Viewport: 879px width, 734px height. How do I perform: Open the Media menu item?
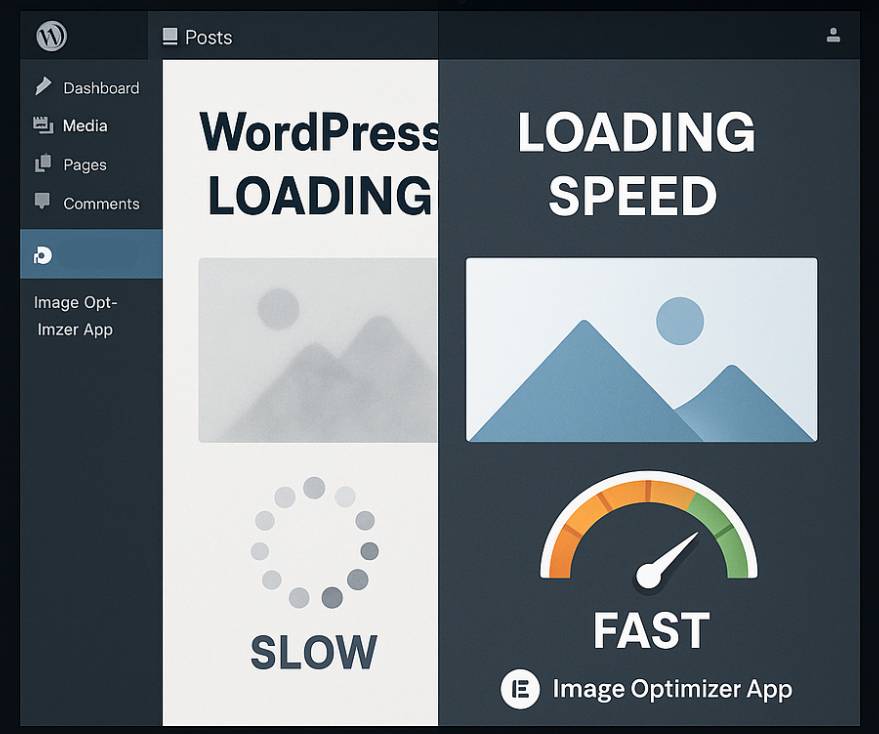tap(85, 126)
